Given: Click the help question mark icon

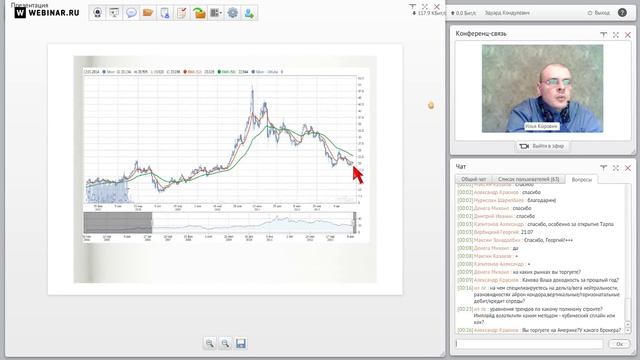Looking at the screenshot, I should point(622,13).
